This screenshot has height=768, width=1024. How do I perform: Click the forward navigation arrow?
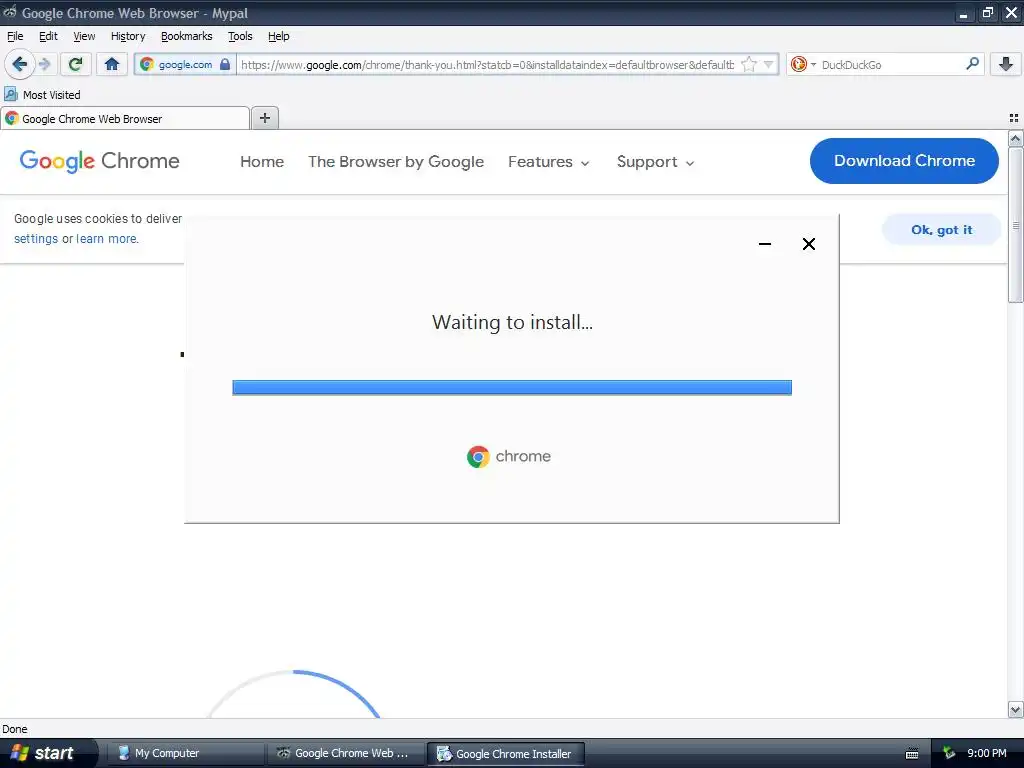click(x=45, y=65)
